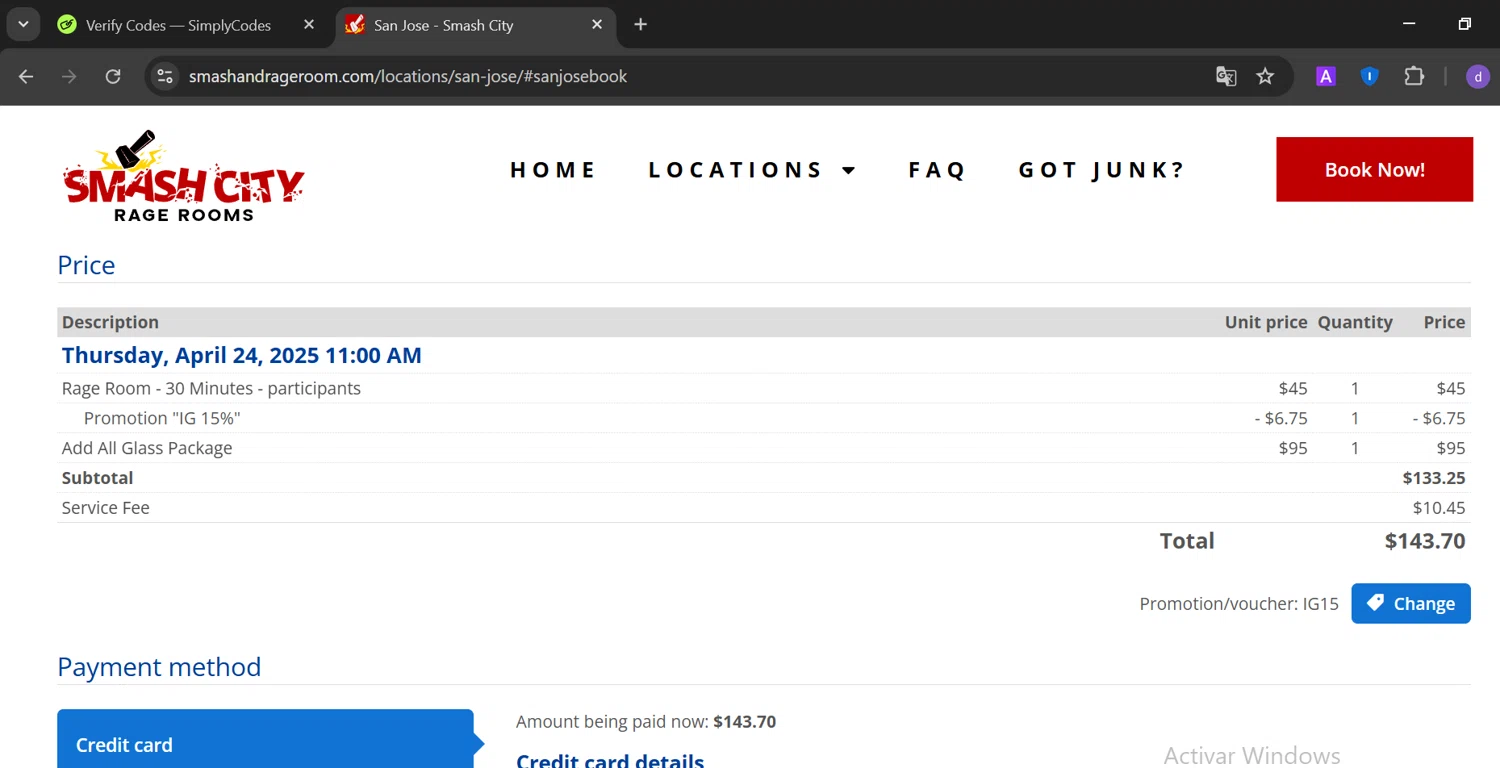Screen dimensions: 1500x768
Task: Click the Payment method heading
Action: point(159,667)
